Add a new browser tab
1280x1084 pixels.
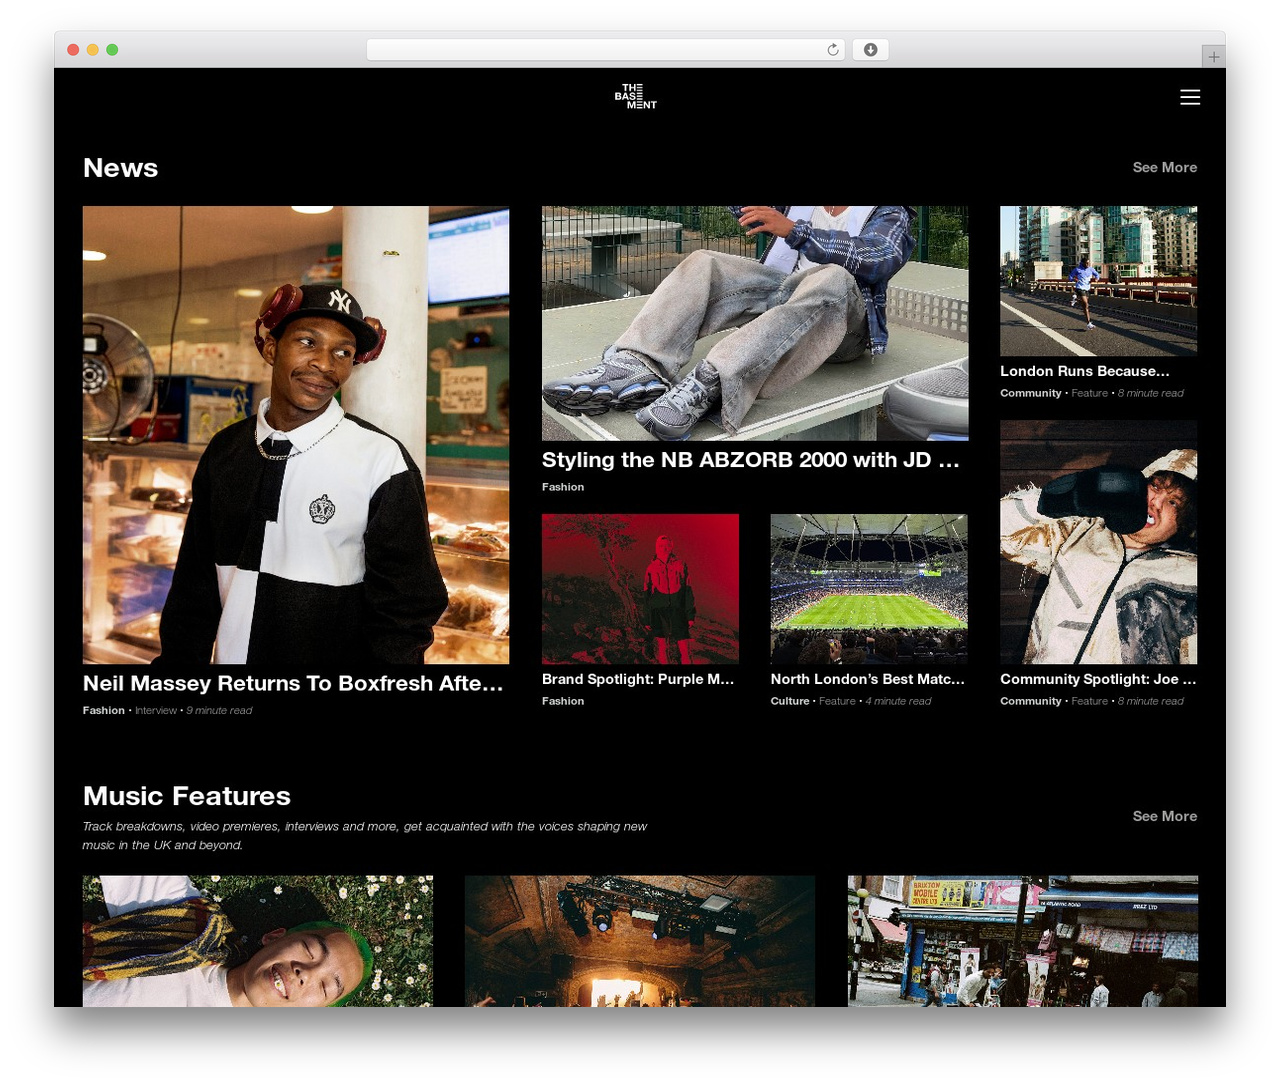[1213, 57]
